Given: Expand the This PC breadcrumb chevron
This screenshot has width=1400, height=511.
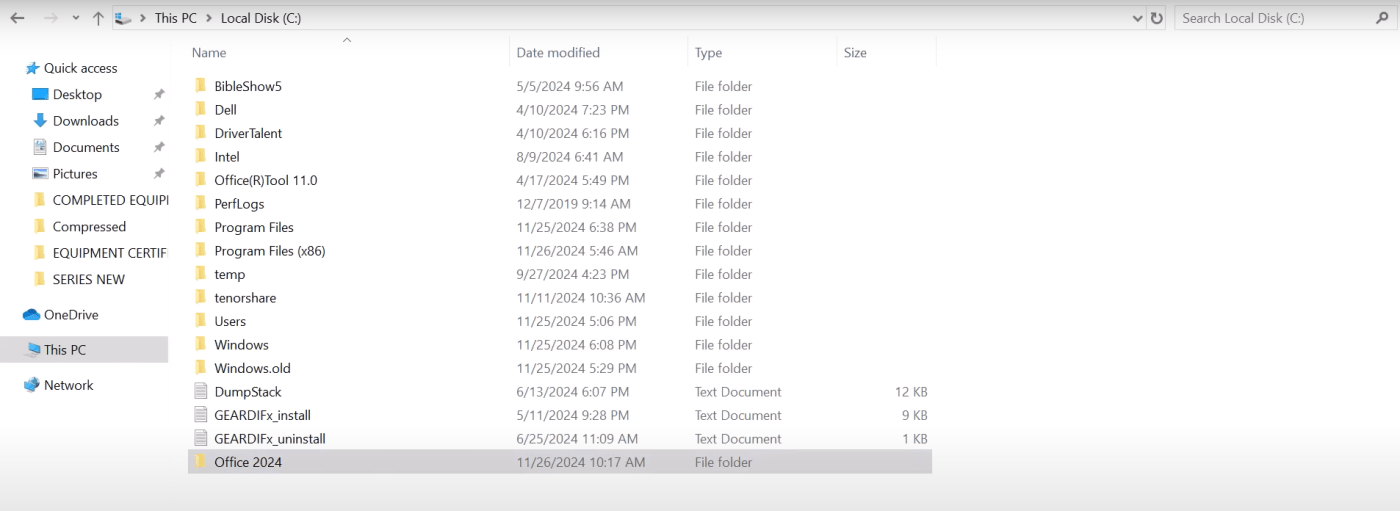Looking at the screenshot, I should 209,18.
